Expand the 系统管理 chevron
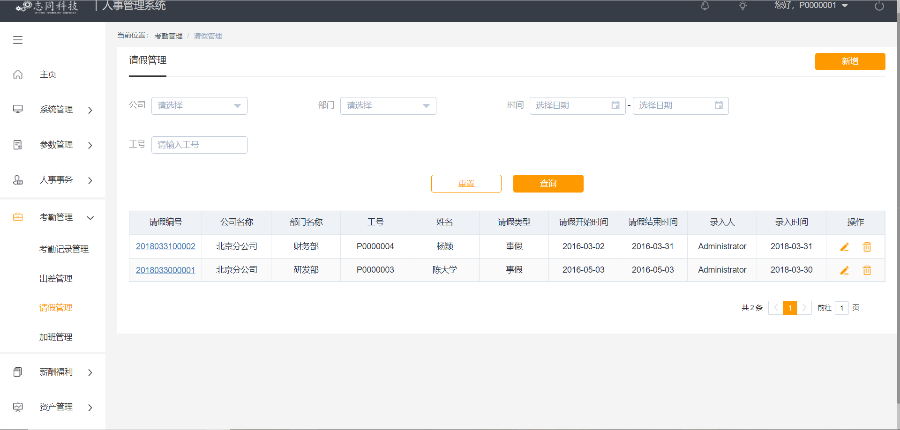Viewport: 900px width, 430px height. click(x=90, y=110)
